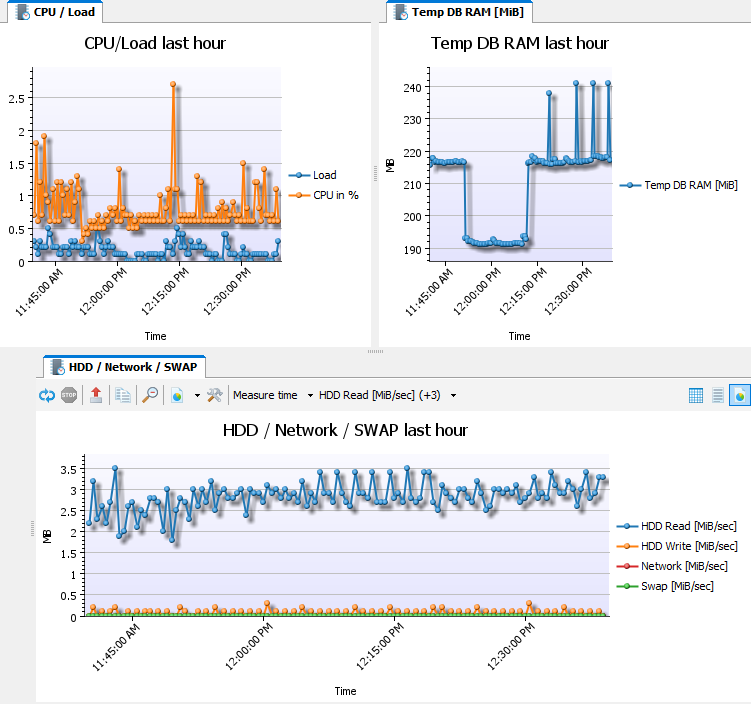Click the chart type icon

coord(177,395)
